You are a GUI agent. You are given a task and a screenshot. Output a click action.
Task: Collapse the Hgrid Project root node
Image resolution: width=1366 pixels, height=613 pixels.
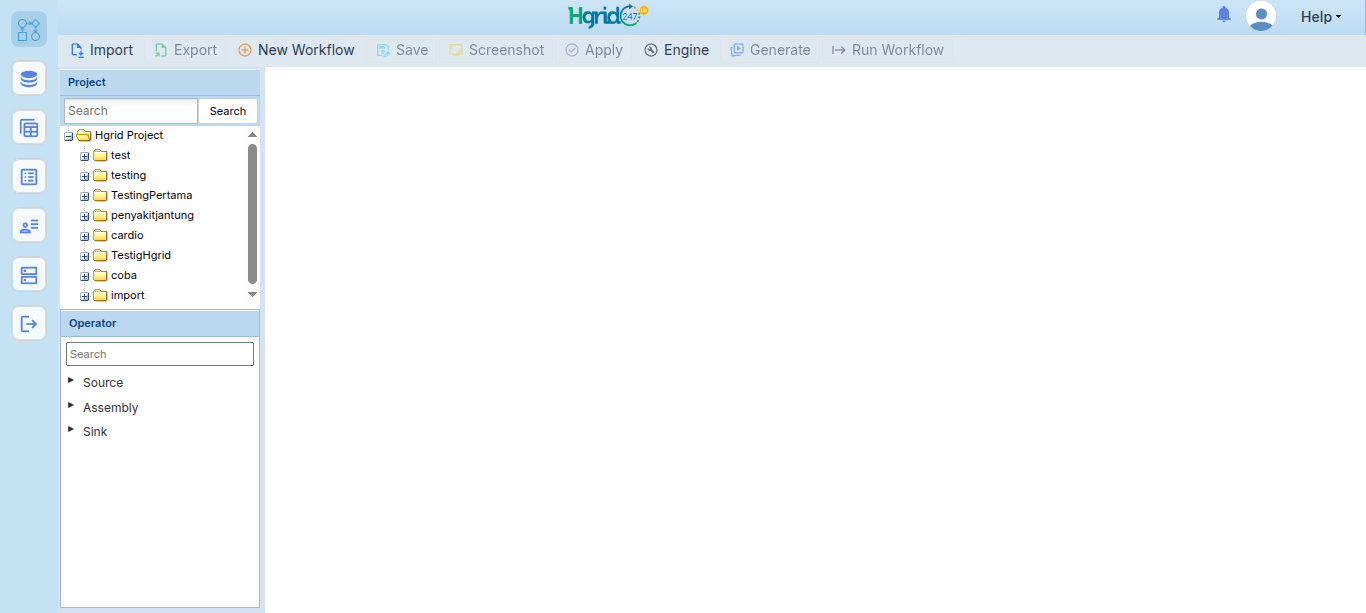tap(68, 136)
